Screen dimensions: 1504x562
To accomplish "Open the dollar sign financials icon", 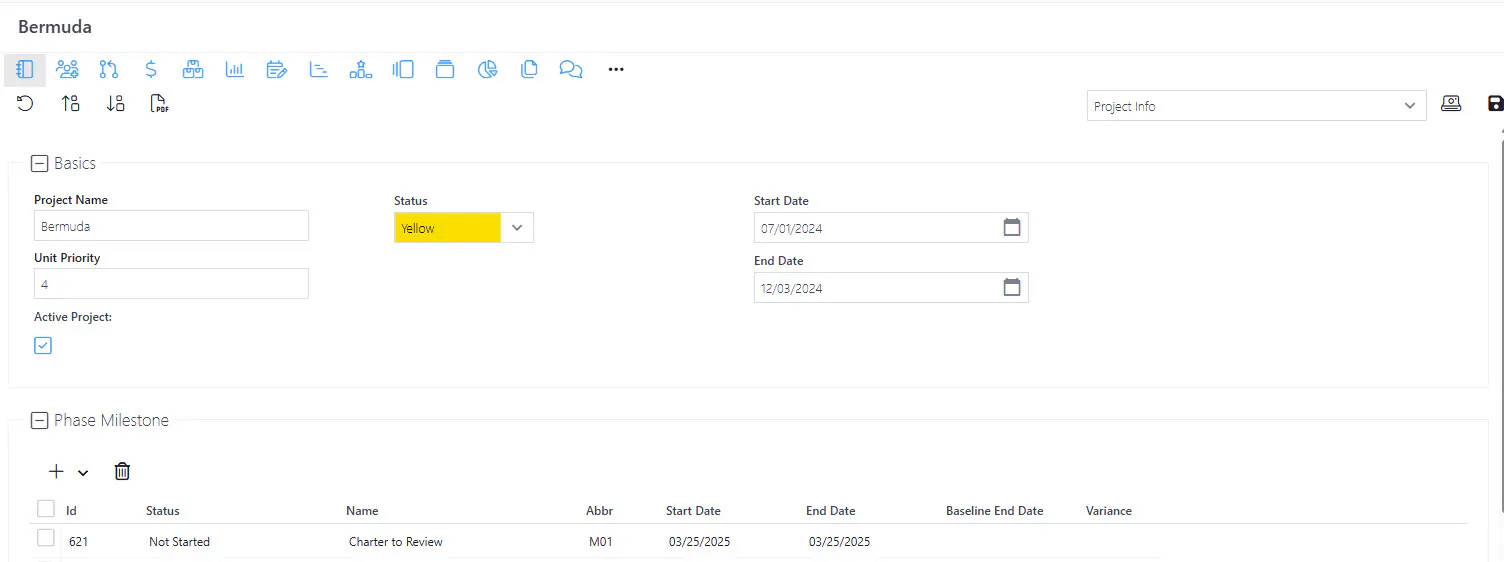I will (x=151, y=70).
